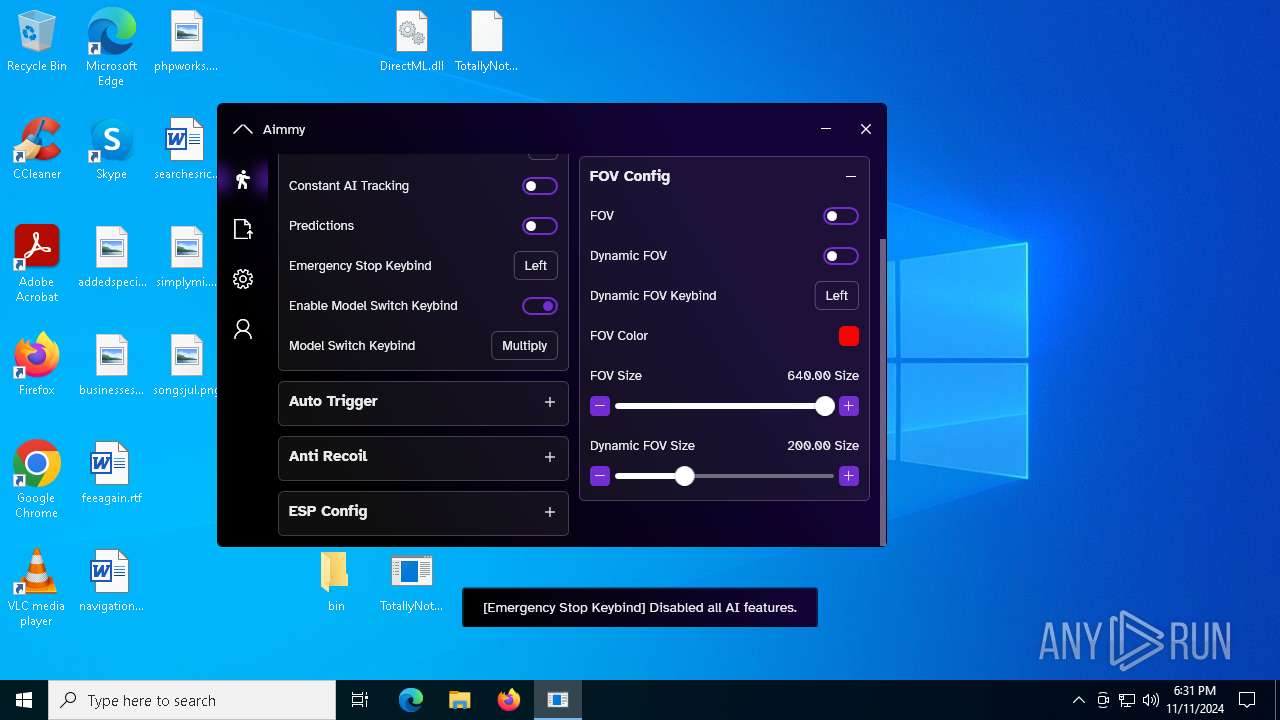Select the bin folder on desktop
This screenshot has width=1280, height=720.
[336, 582]
